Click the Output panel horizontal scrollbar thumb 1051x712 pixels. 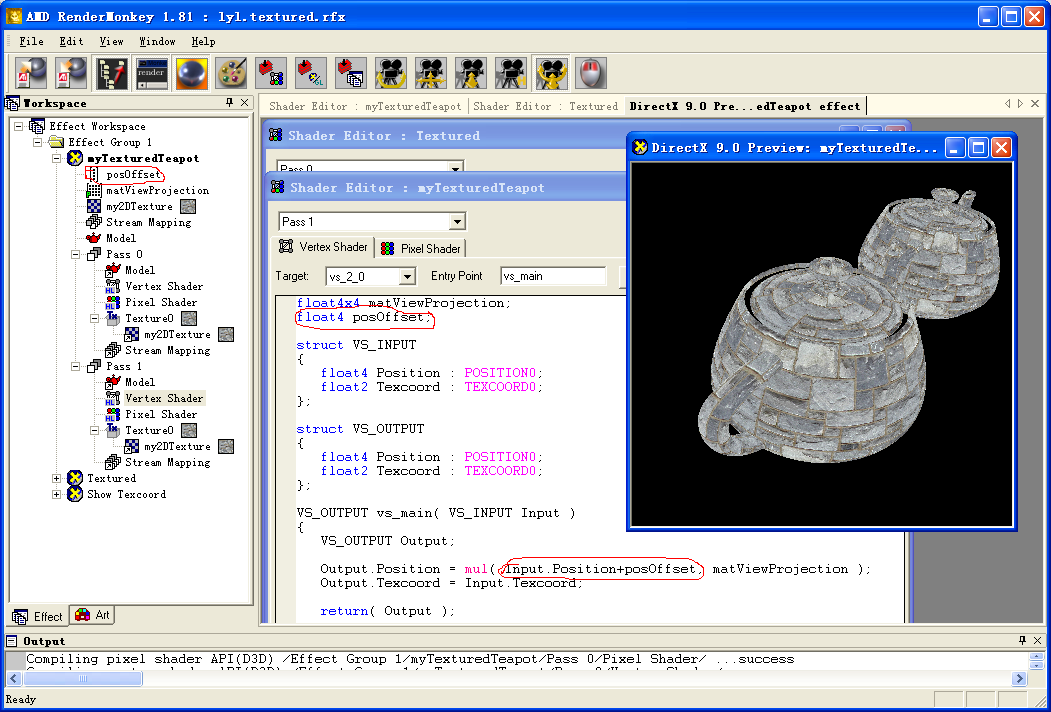(x=82, y=678)
